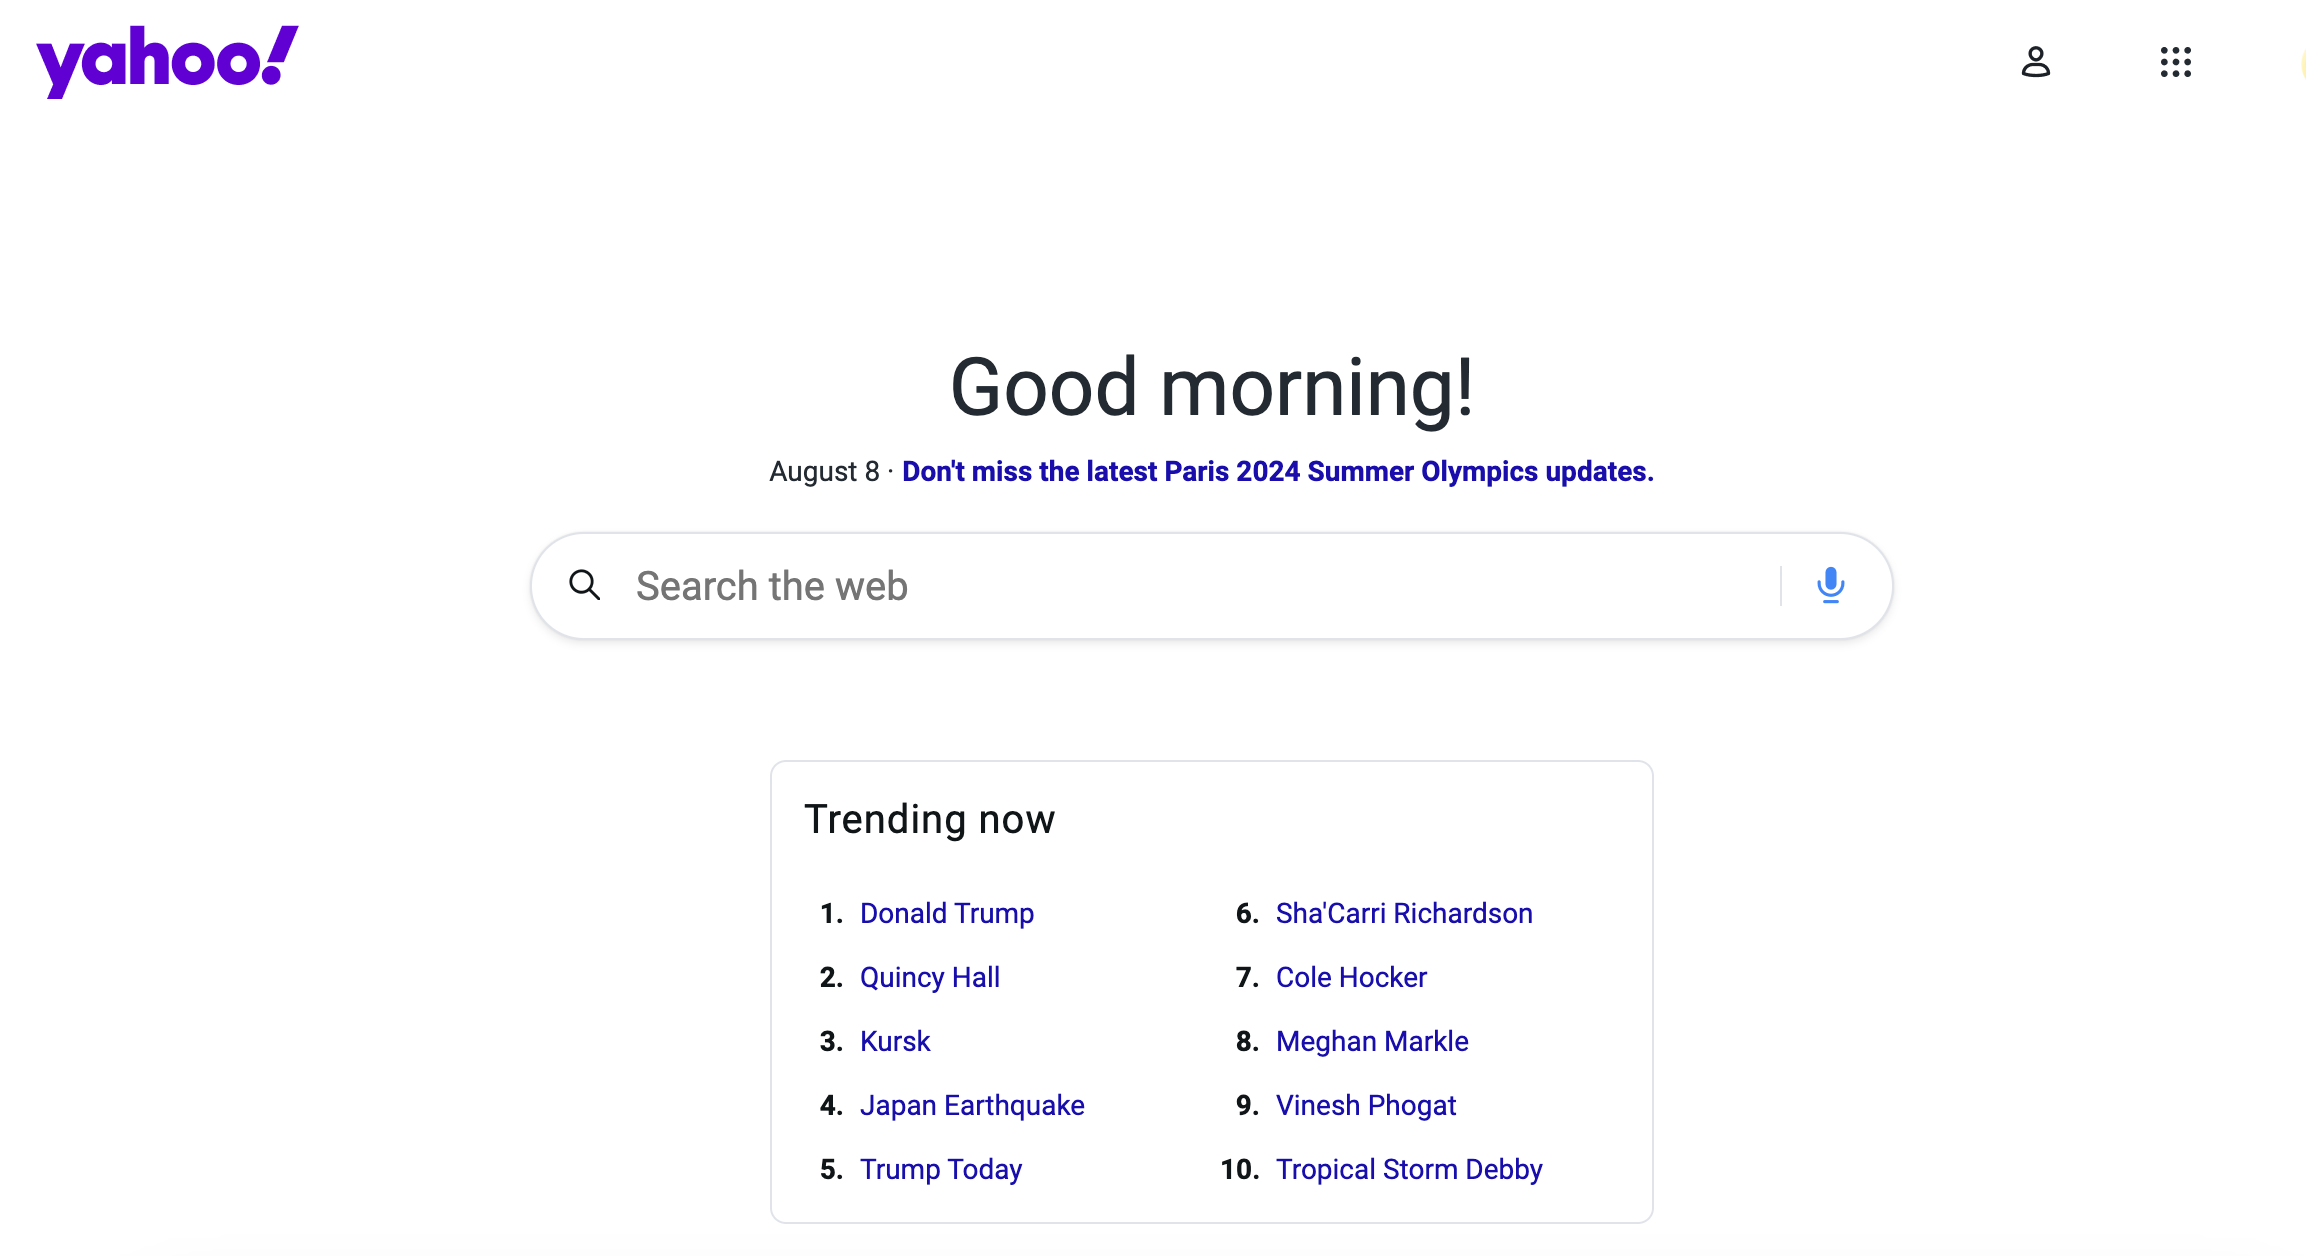The width and height of the screenshot is (2306, 1256).
Task: Click the Japan Earthquake trending link
Action: coord(971,1105)
